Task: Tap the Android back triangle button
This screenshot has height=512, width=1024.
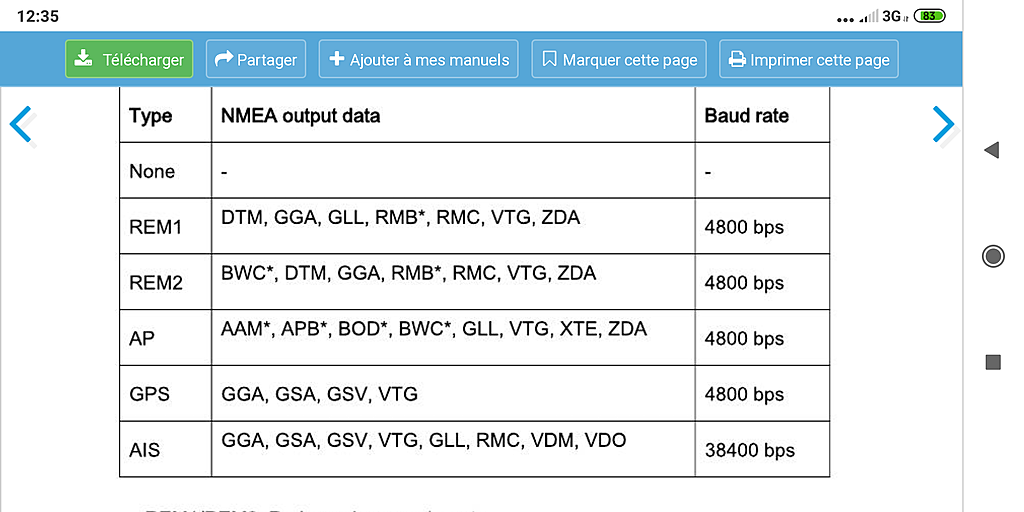Action: 991,151
